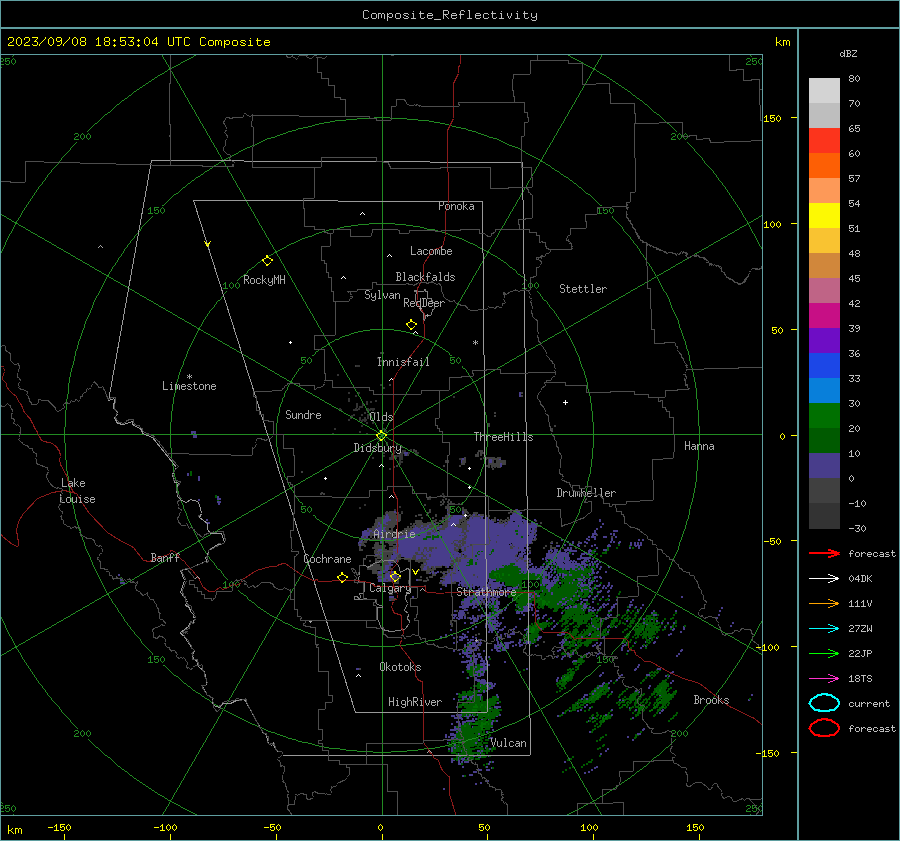Click the red 60 dBZ color swatch
Viewport: 900px width, 841px height.
coord(824,141)
